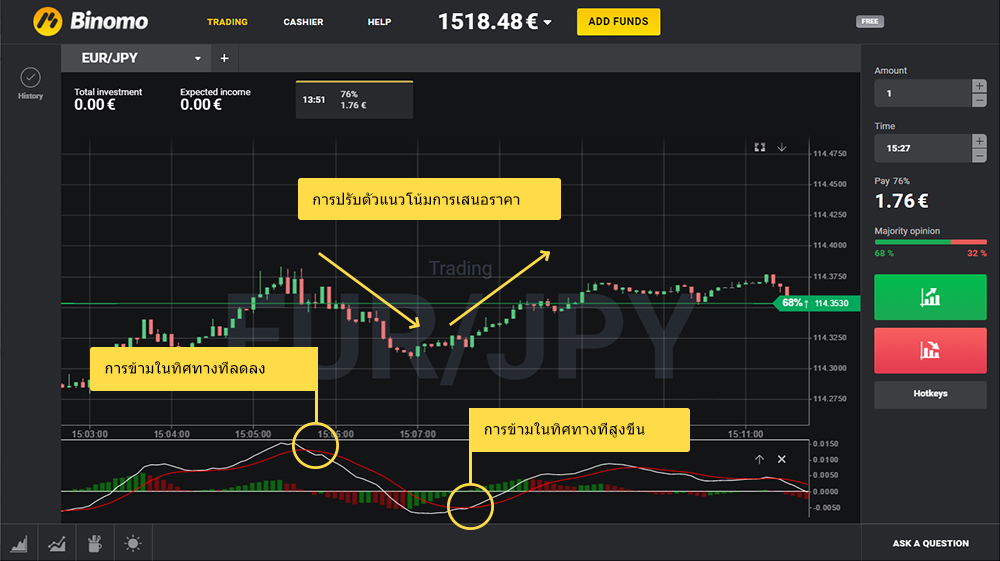
Task: Toggle the sun brightness theme icon
Action: click(x=132, y=544)
